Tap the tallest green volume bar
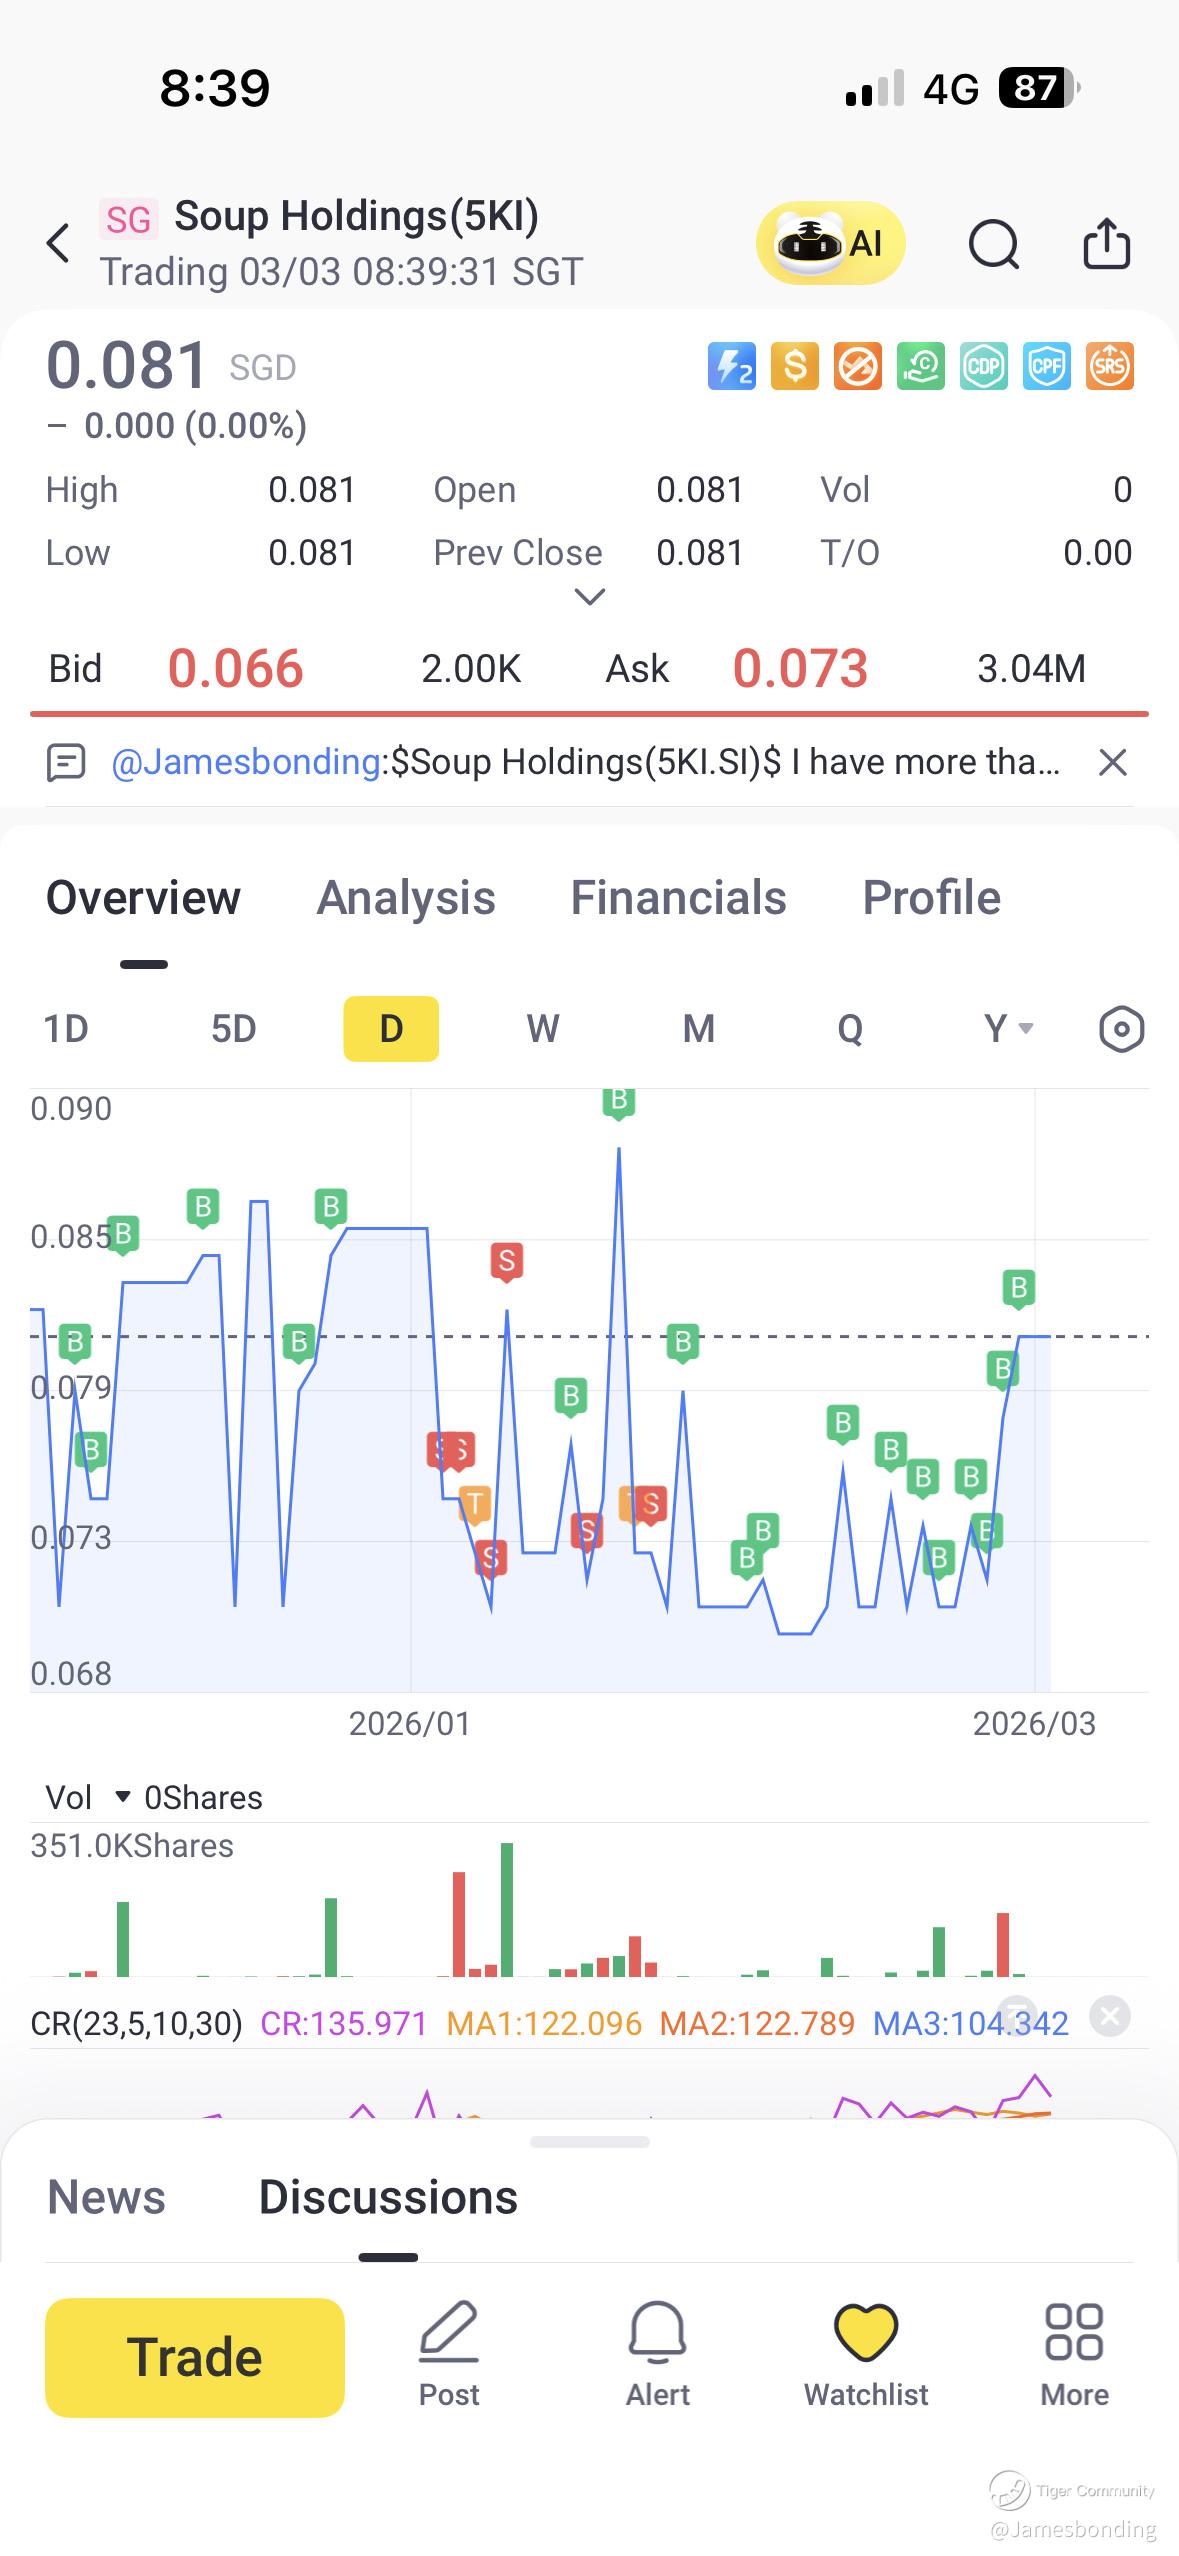This screenshot has width=1179, height=2556. 506,1910
